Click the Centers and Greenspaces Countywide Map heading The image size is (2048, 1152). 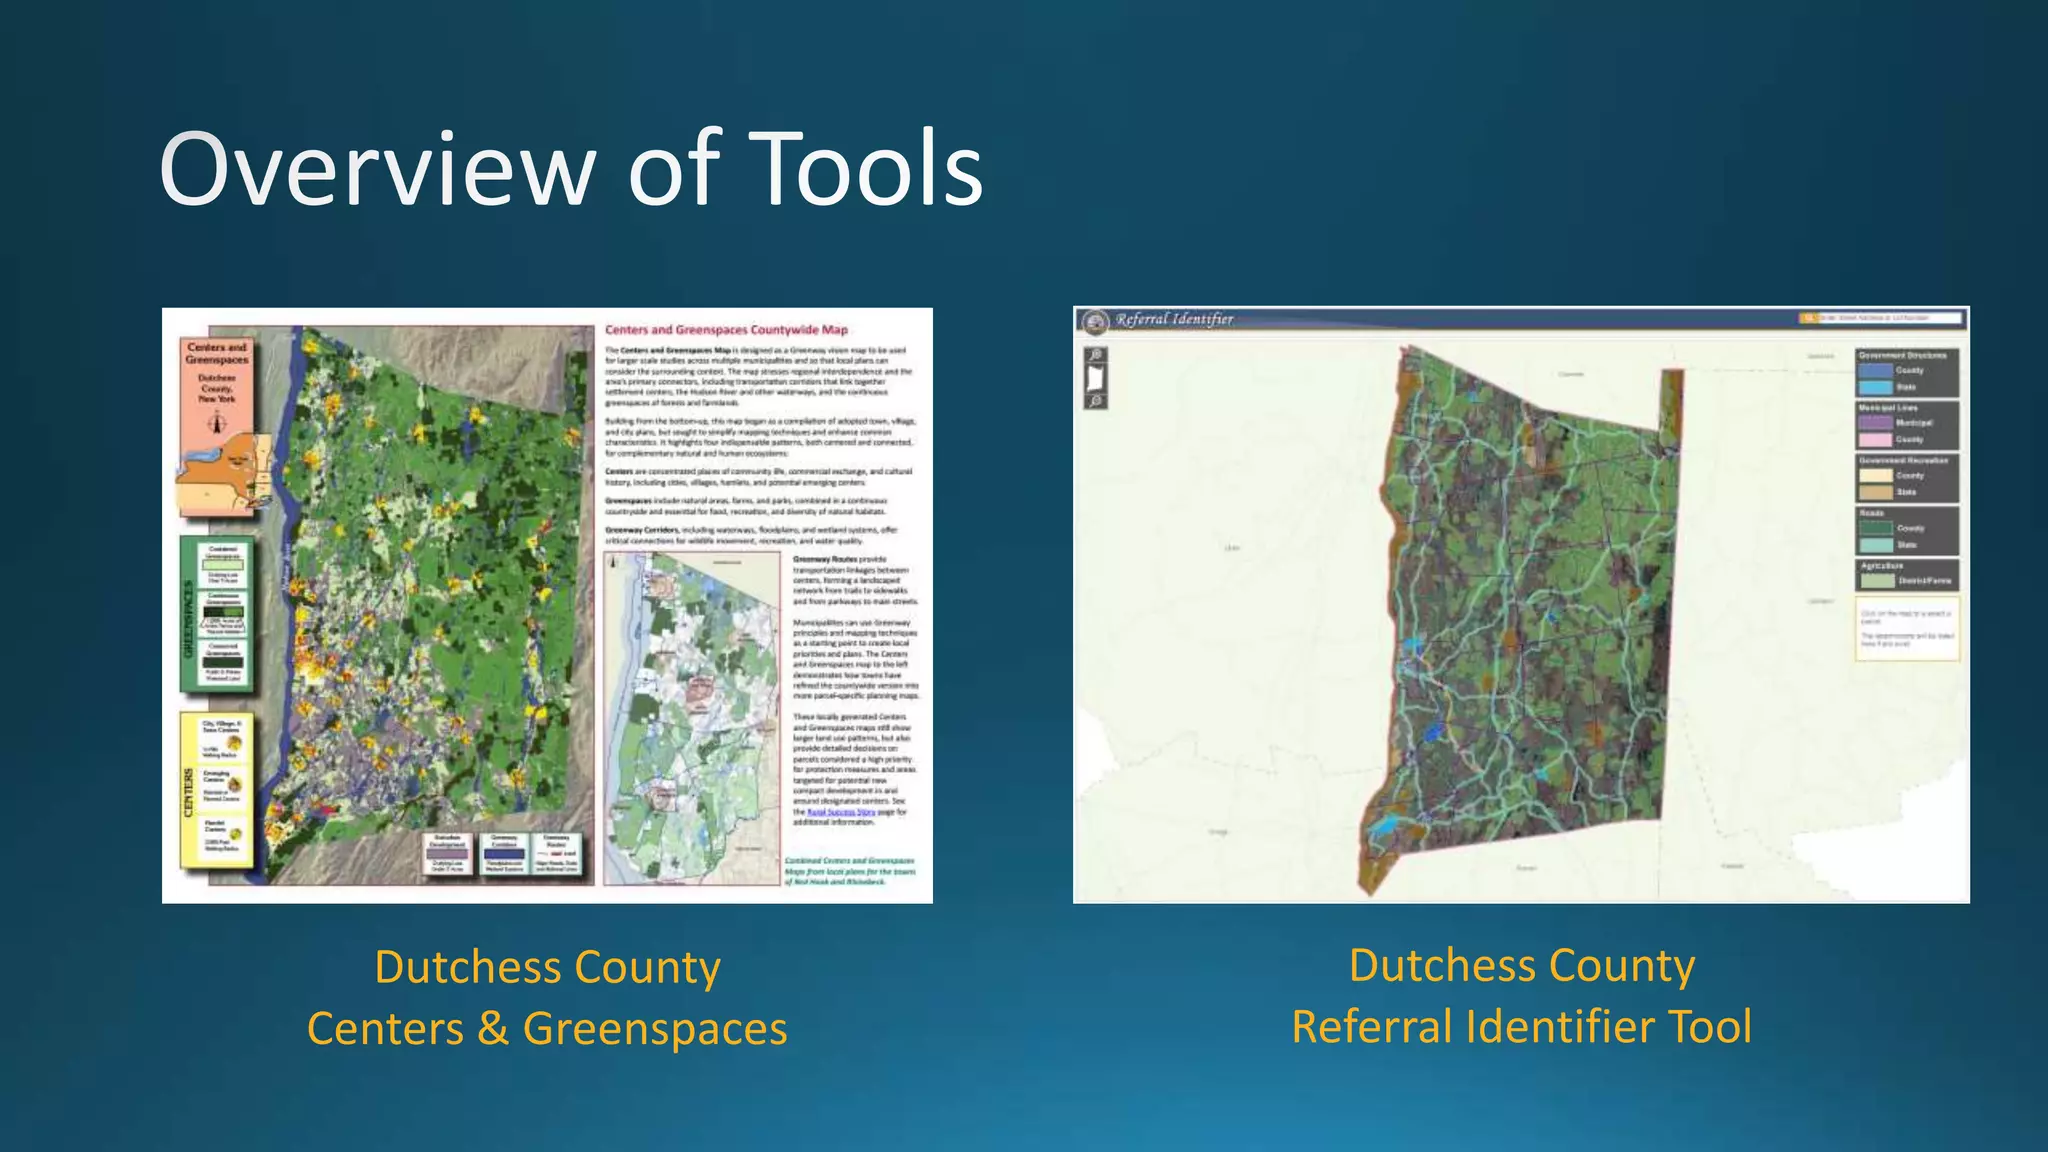pyautogui.click(x=726, y=329)
